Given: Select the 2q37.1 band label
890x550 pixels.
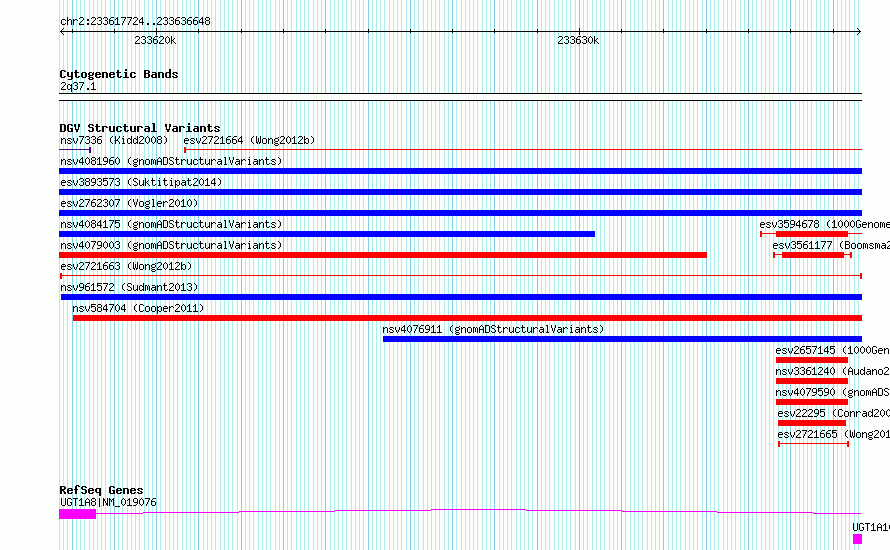Looking at the screenshot, I should point(78,86).
